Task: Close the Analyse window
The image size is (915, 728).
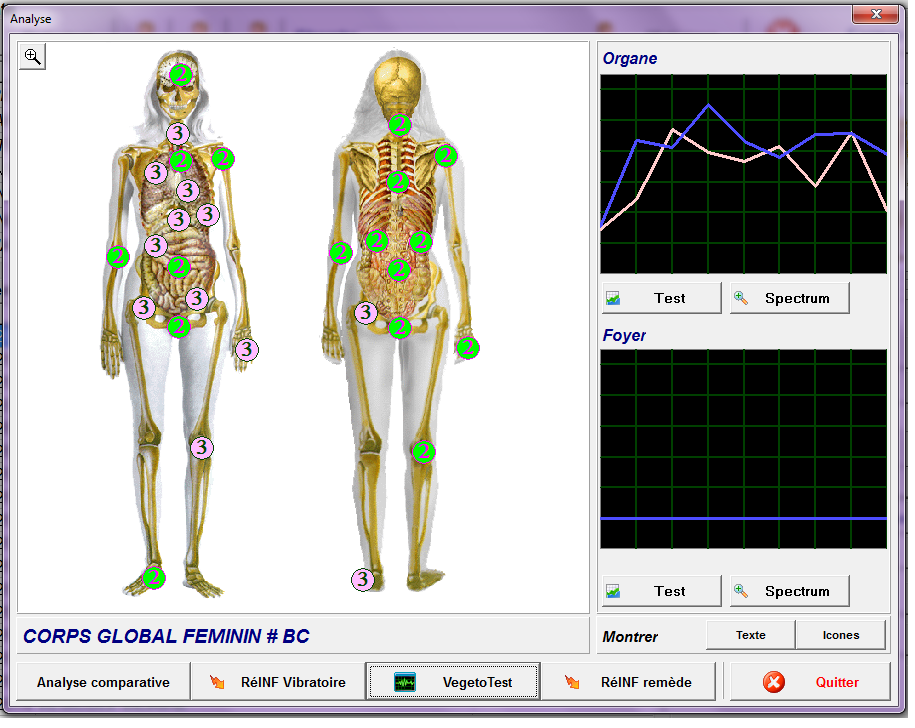Action: click(875, 14)
